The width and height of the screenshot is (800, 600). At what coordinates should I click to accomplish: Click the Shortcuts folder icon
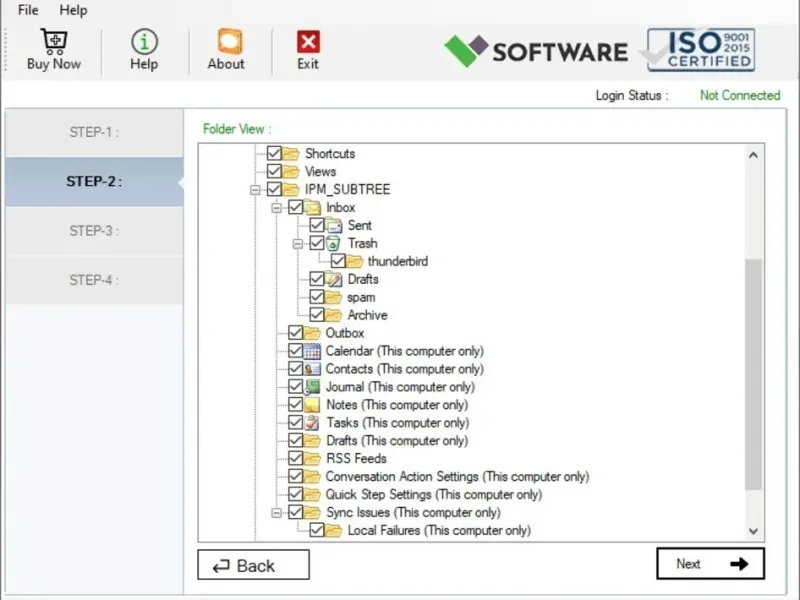coord(291,153)
